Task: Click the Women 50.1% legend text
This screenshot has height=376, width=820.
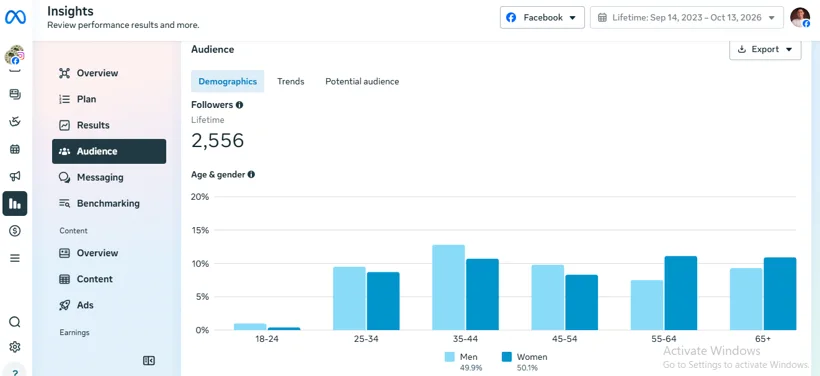Action: coord(532,362)
